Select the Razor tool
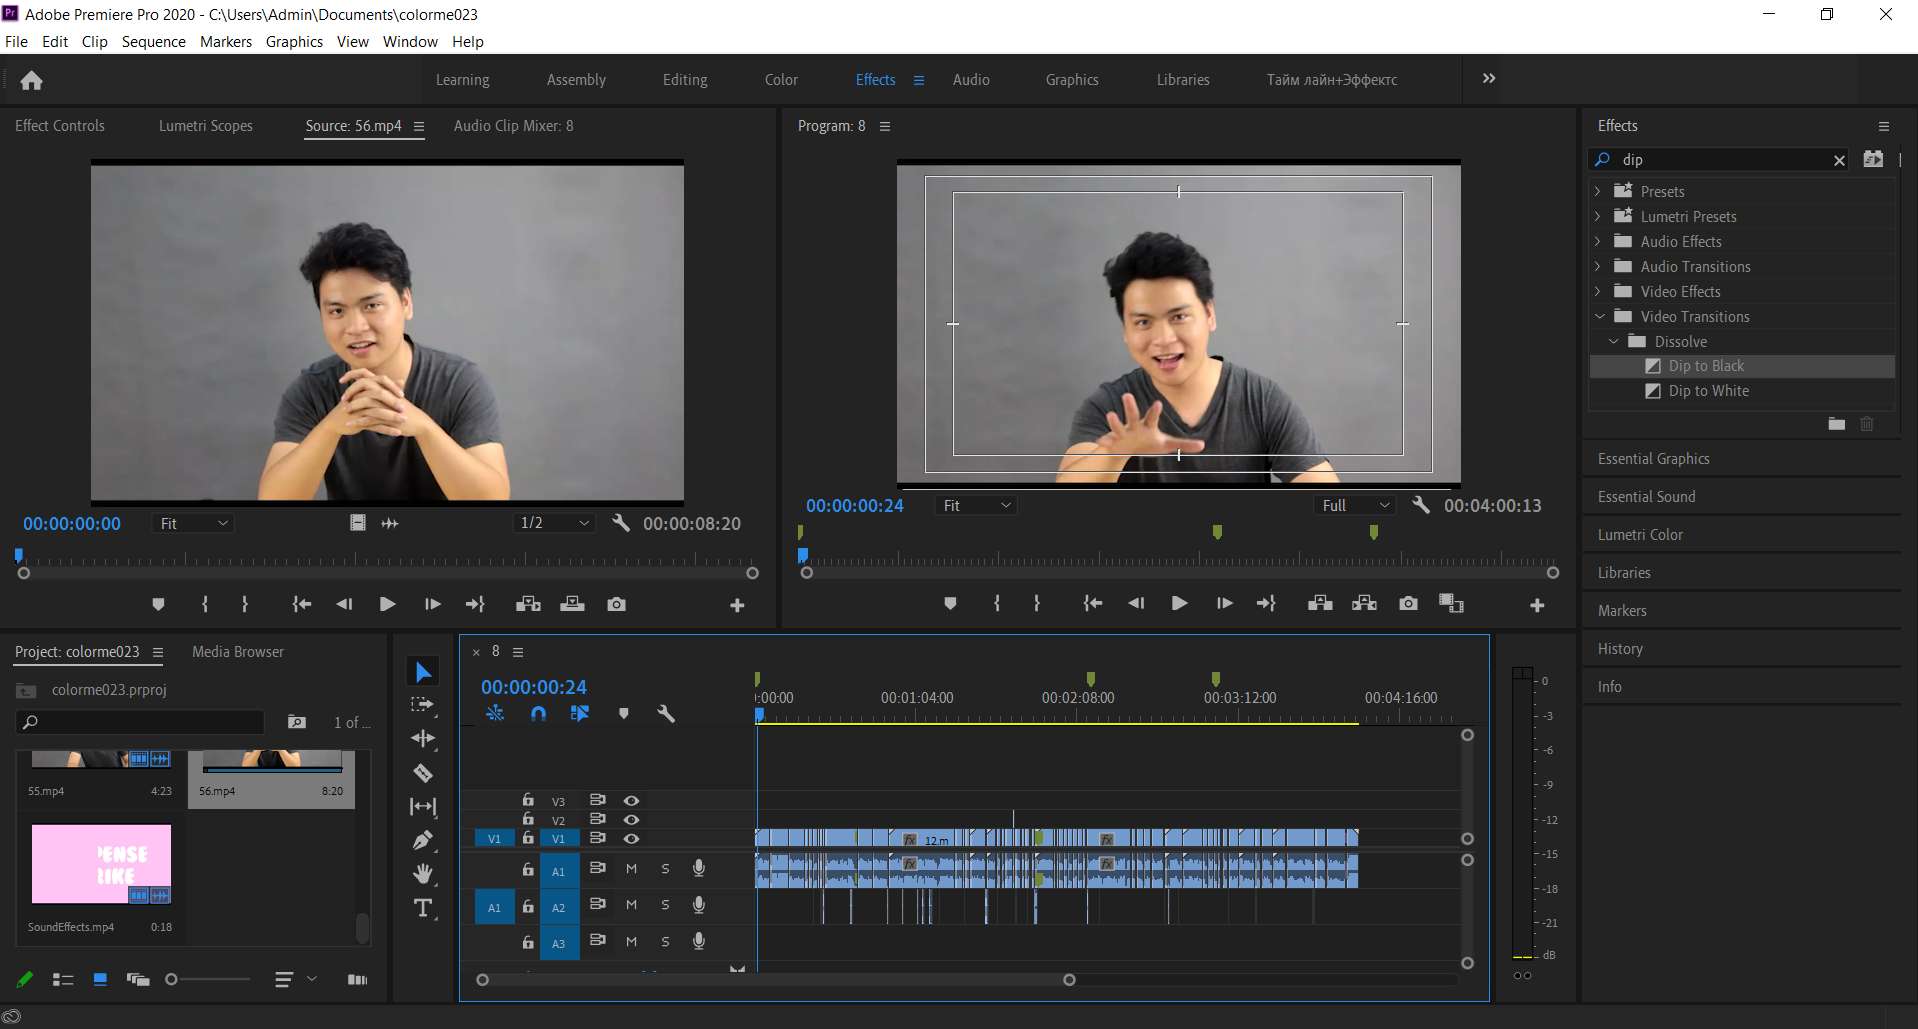 [423, 772]
